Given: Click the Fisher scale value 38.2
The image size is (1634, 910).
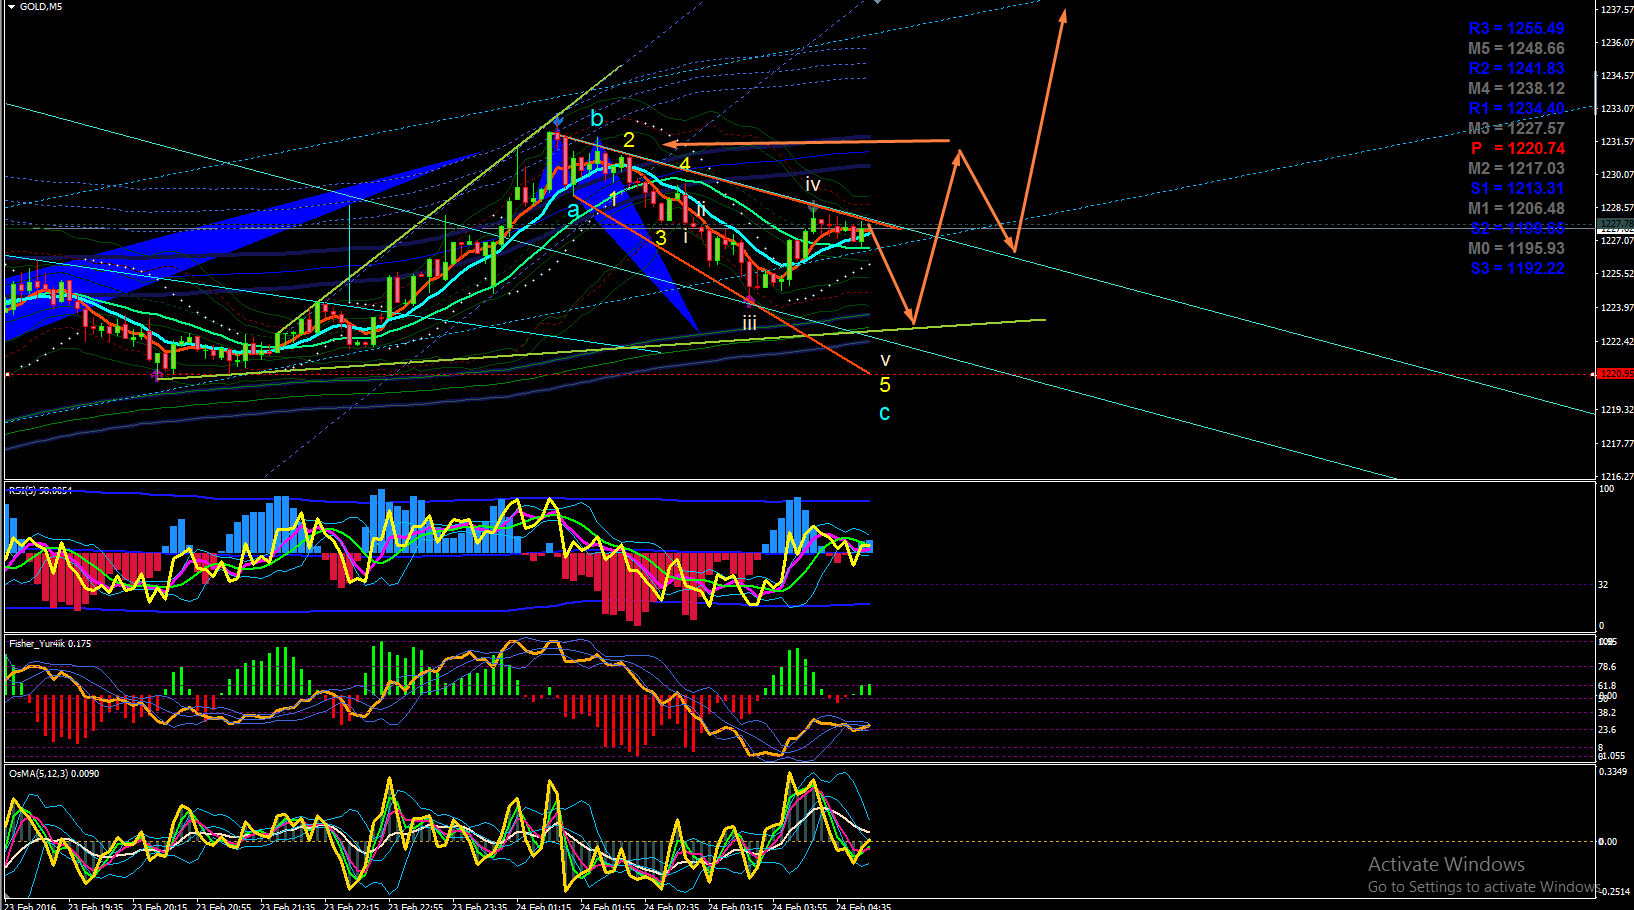Looking at the screenshot, I should pyautogui.click(x=1608, y=713).
